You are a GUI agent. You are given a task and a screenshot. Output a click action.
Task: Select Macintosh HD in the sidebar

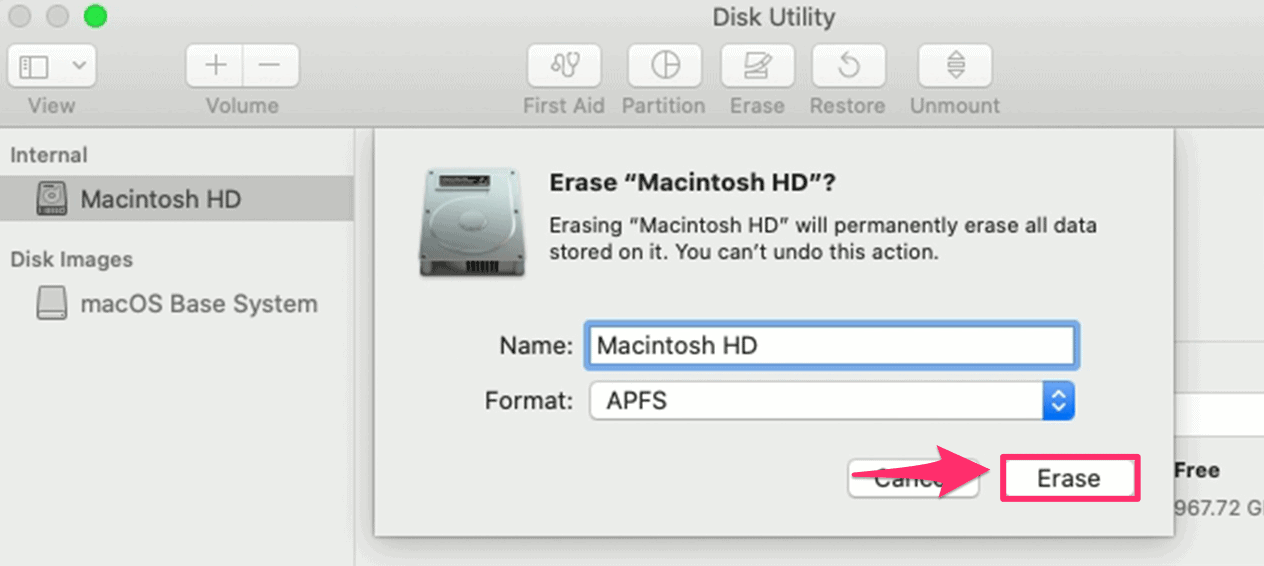coord(177,198)
